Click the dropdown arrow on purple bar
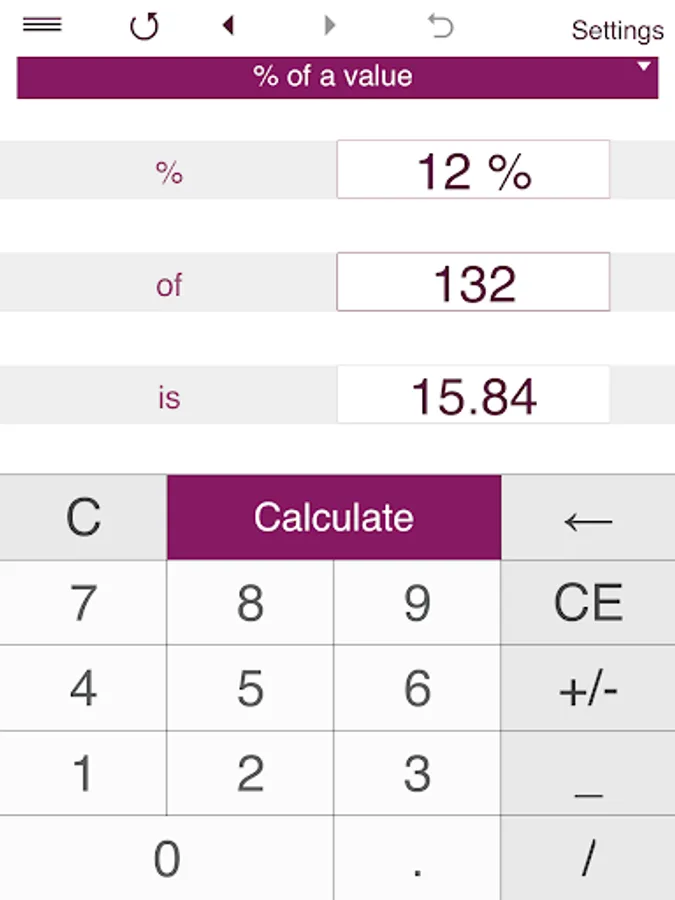 (643, 66)
